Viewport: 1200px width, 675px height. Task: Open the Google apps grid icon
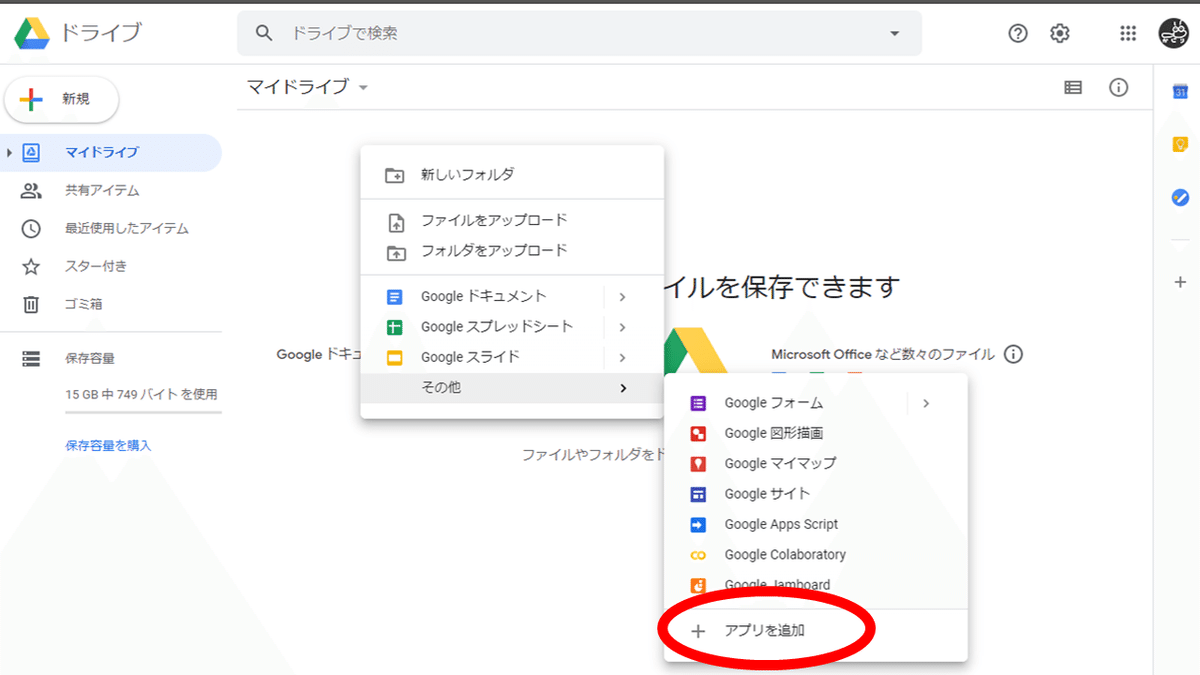click(x=1128, y=33)
